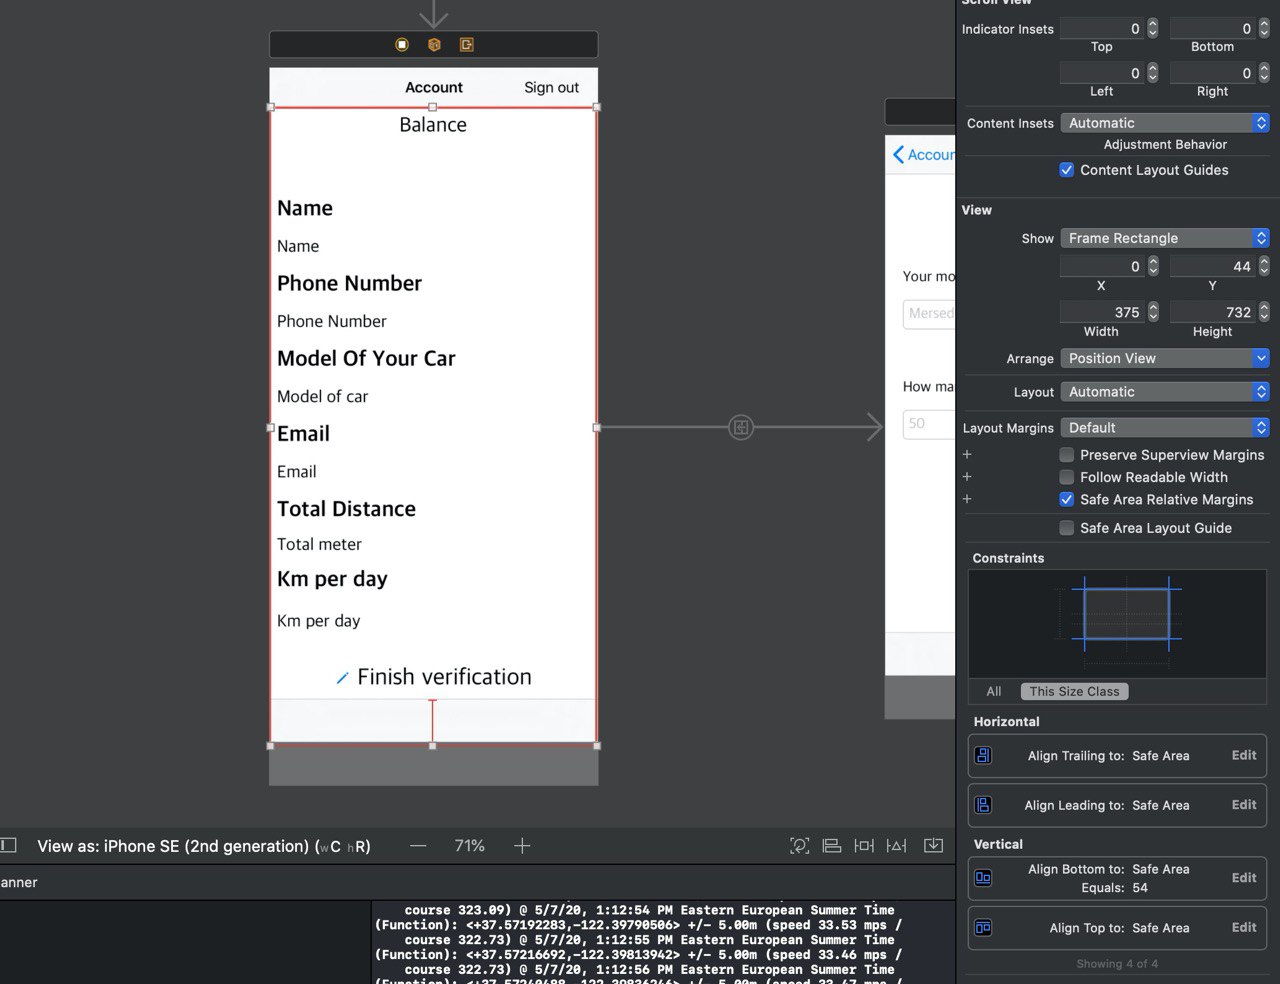This screenshot has width=1280, height=984.
Task: Edit the Align Leading constraint
Action: click(x=1244, y=805)
